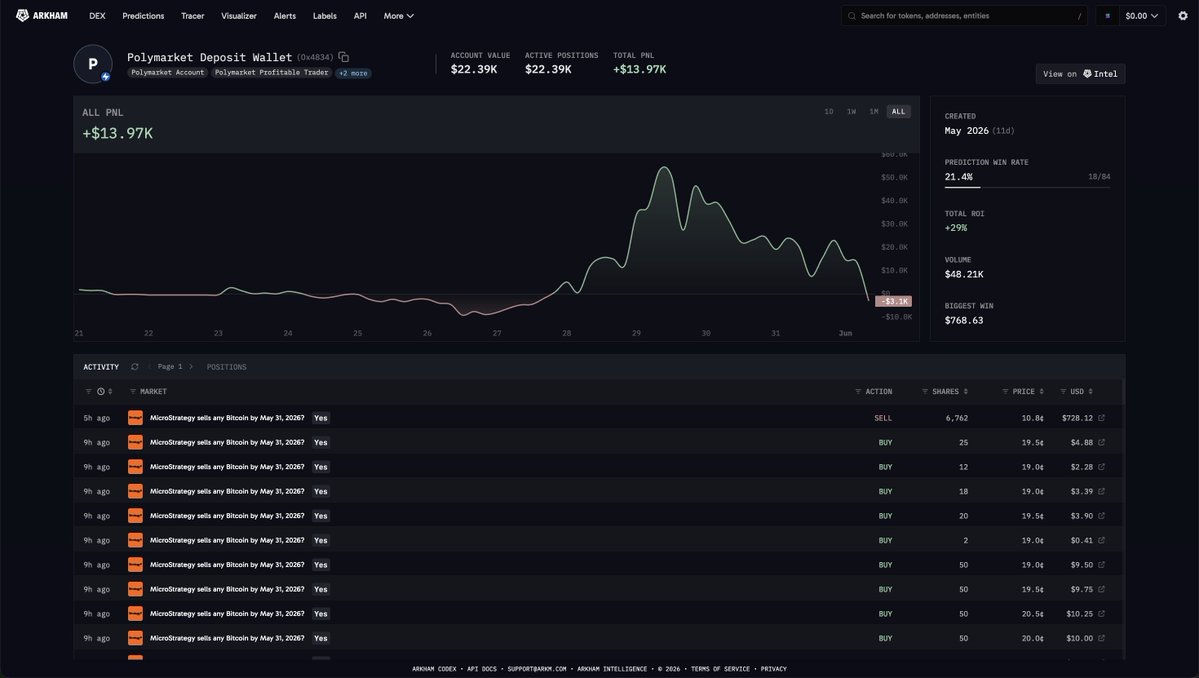This screenshot has height=678, width=1199.
Task: Go to previous activity page arrow
Action: coord(150,367)
